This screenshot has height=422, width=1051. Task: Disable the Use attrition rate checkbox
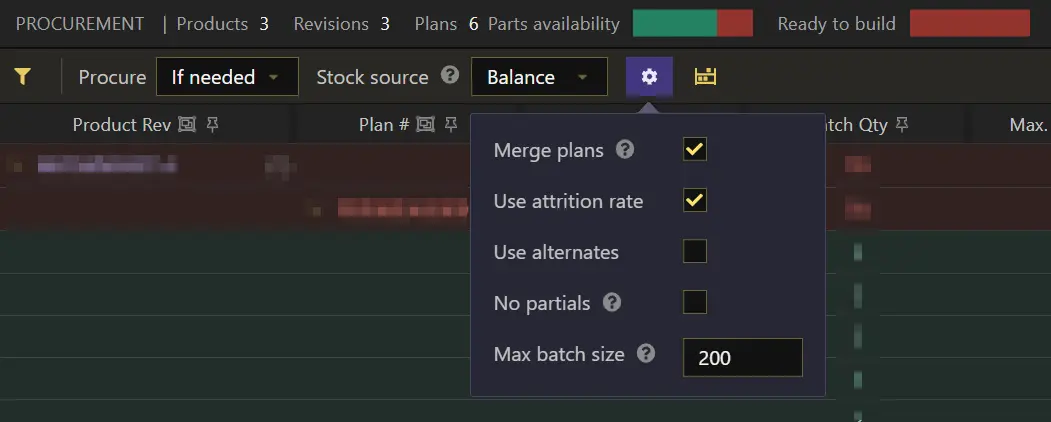pos(695,201)
